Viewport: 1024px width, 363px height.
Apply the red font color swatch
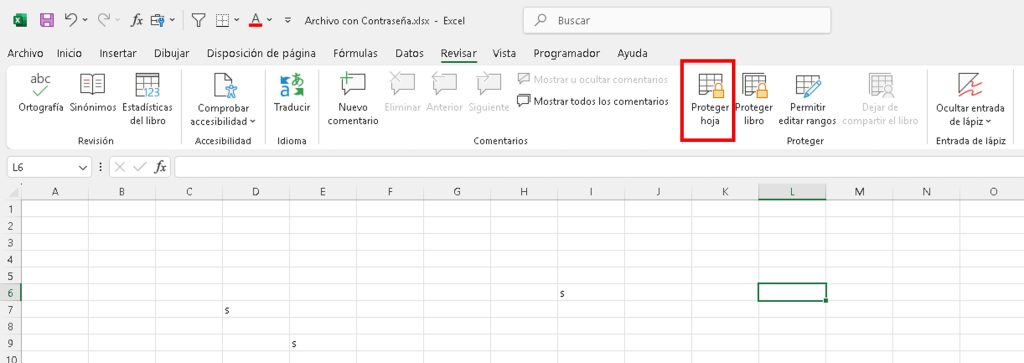coord(255,20)
